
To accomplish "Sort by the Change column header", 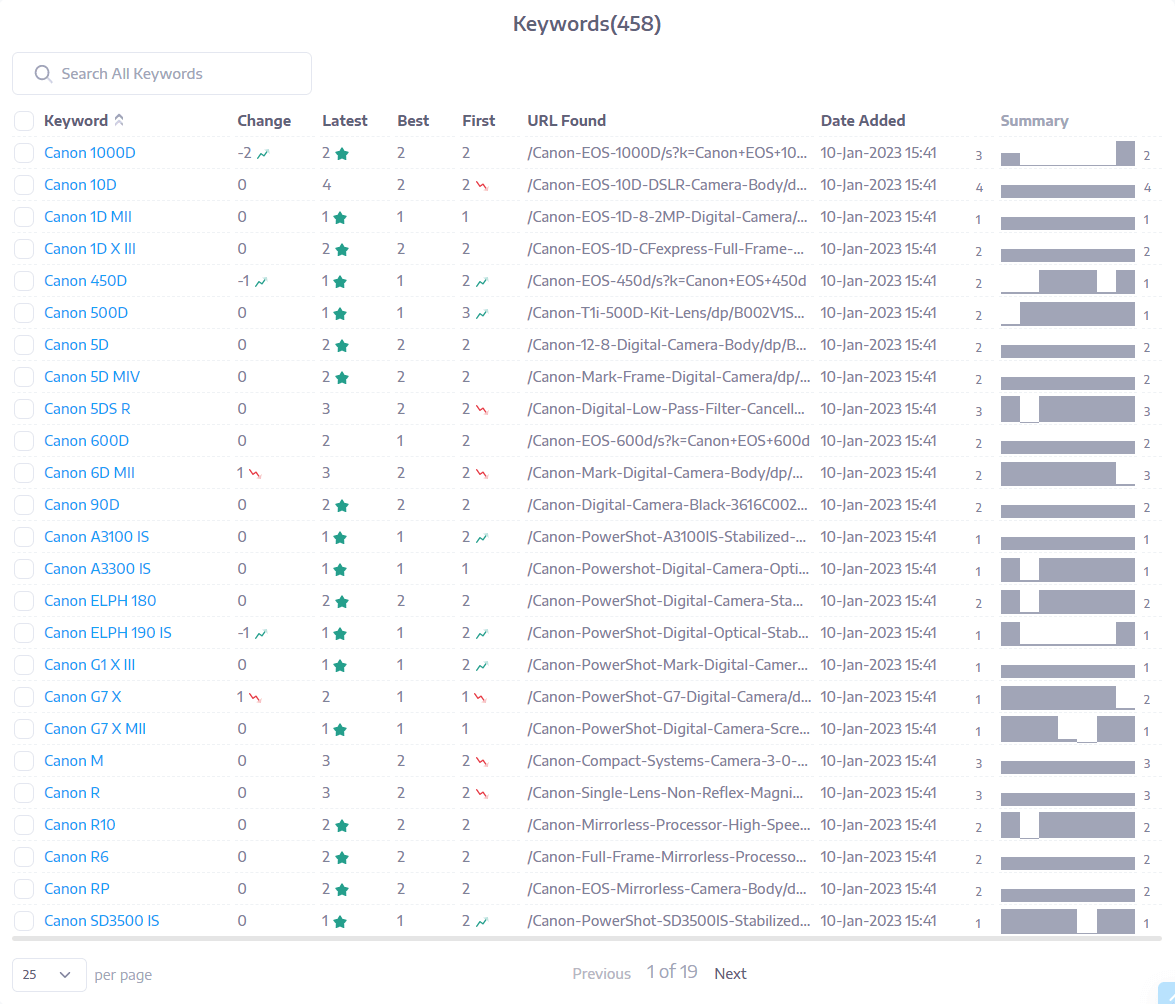I will (264, 121).
